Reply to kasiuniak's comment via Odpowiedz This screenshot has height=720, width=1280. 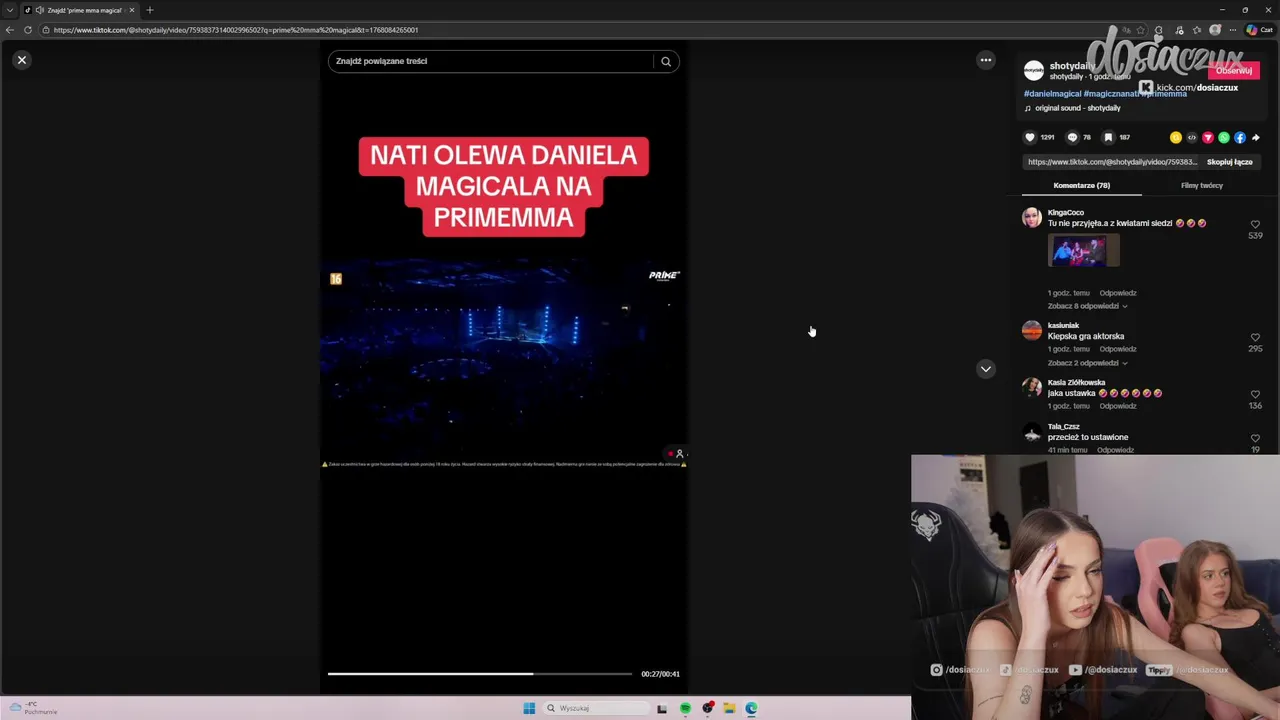(x=1118, y=349)
